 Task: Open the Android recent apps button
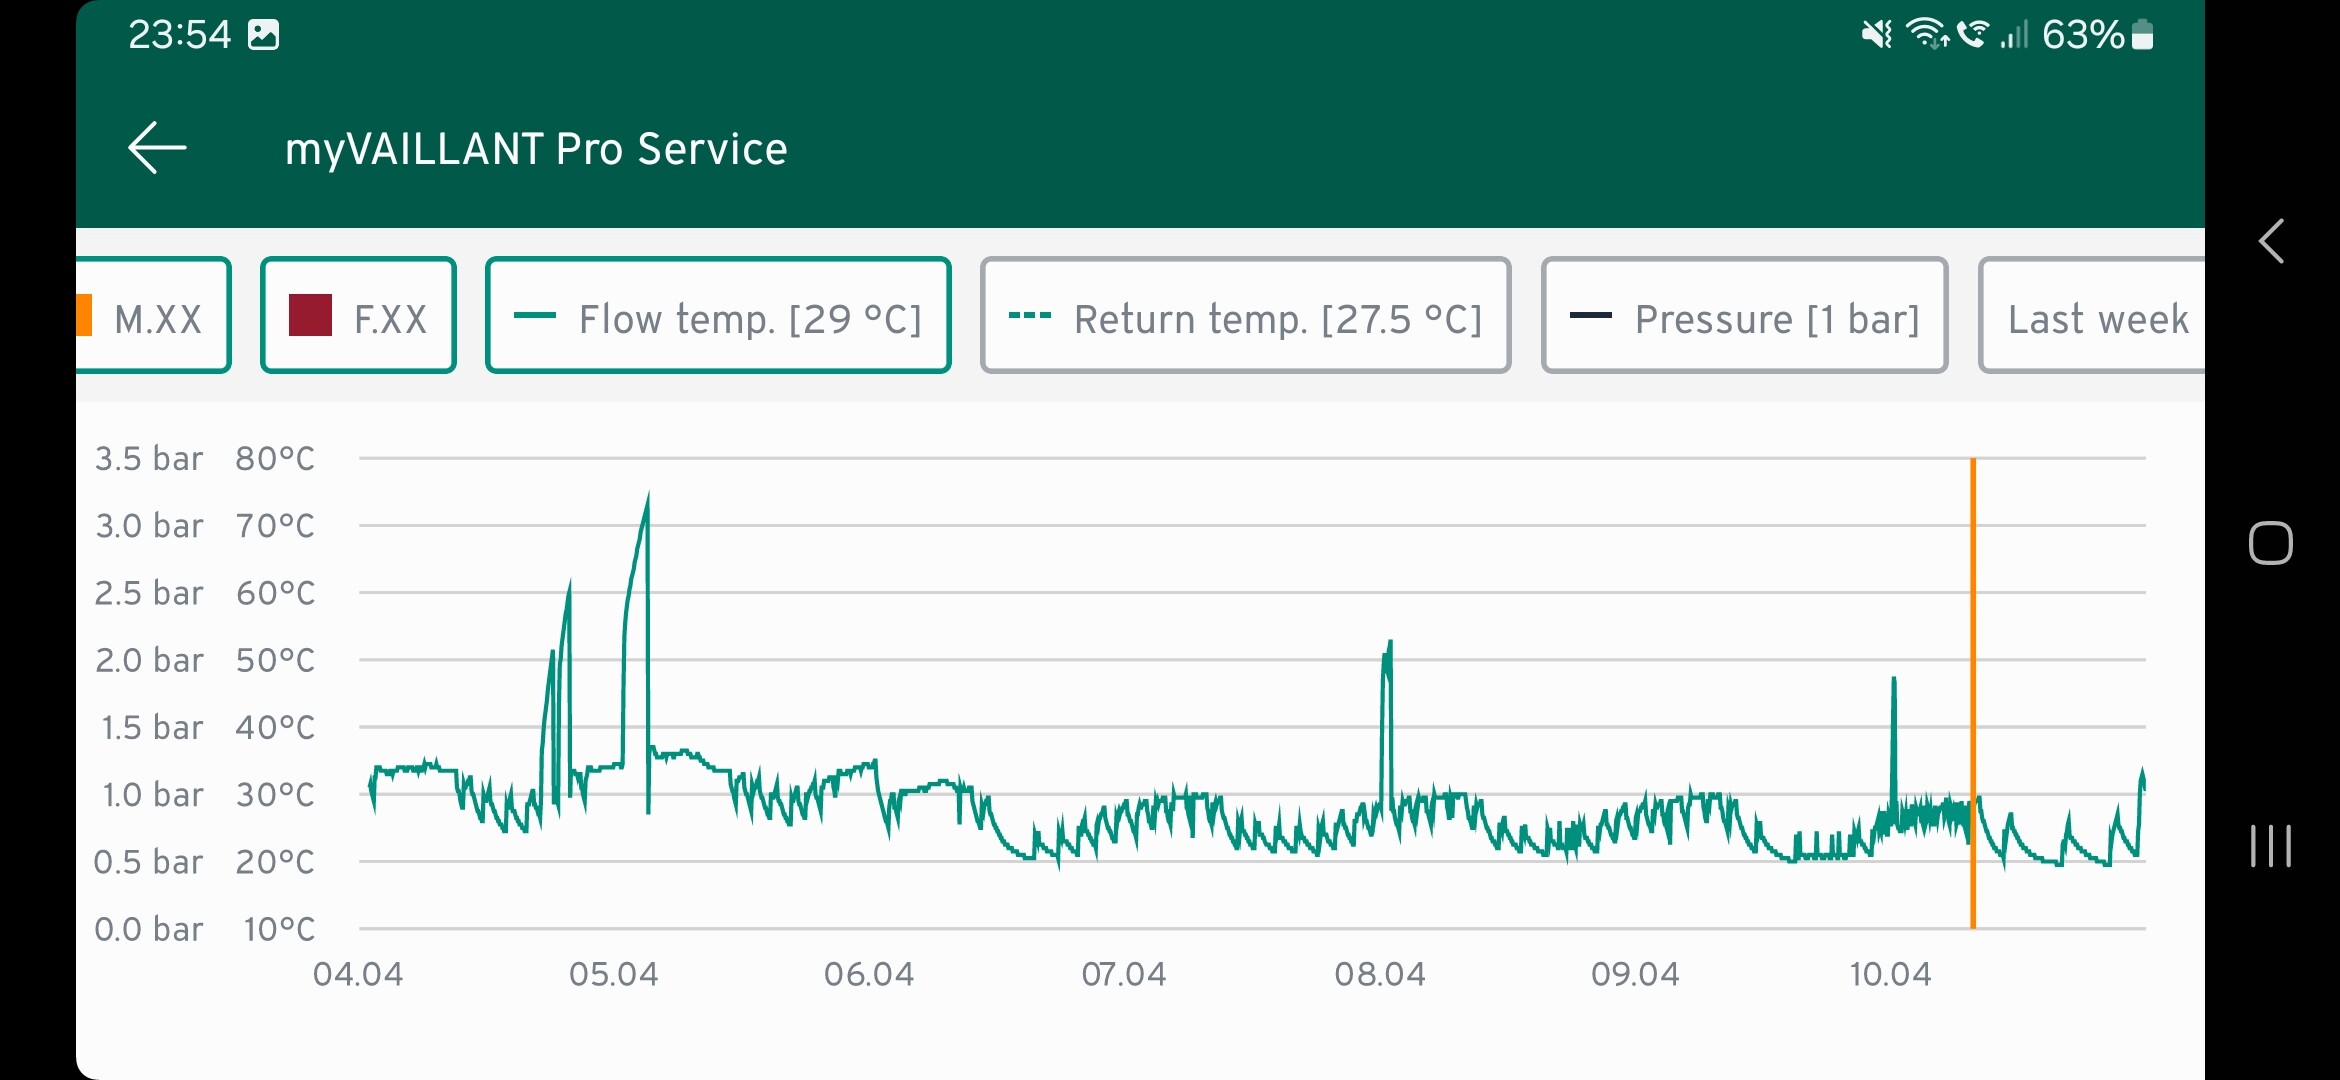click(2270, 846)
